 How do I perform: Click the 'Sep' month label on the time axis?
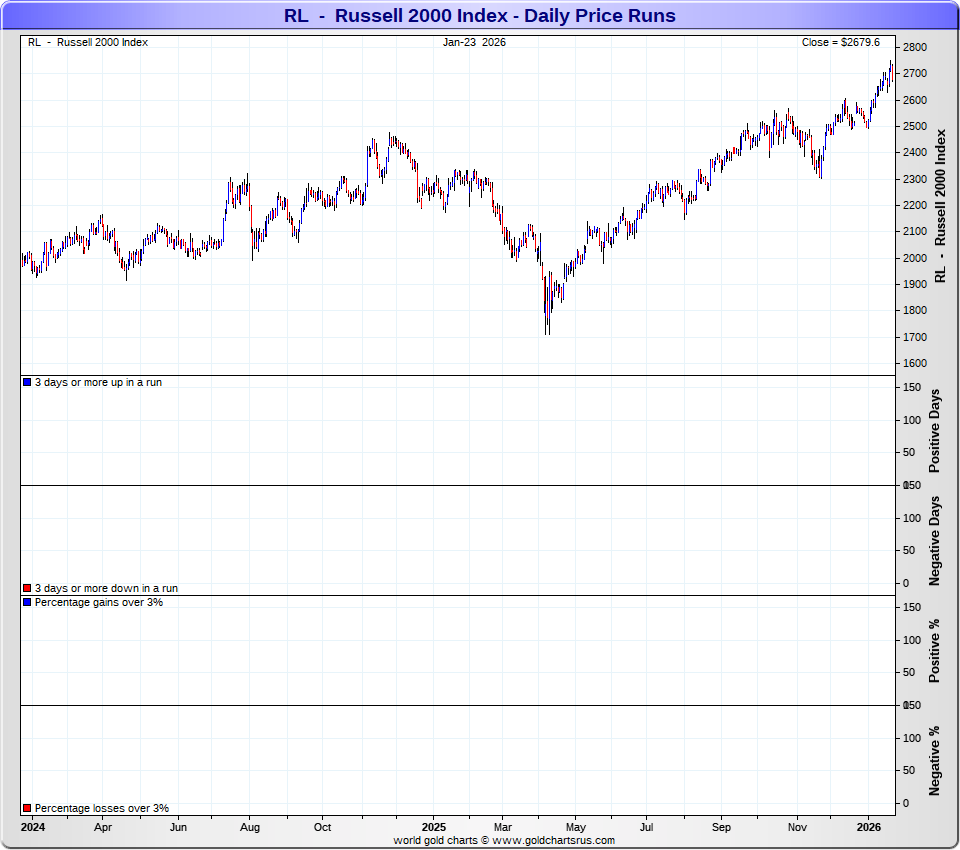721,827
